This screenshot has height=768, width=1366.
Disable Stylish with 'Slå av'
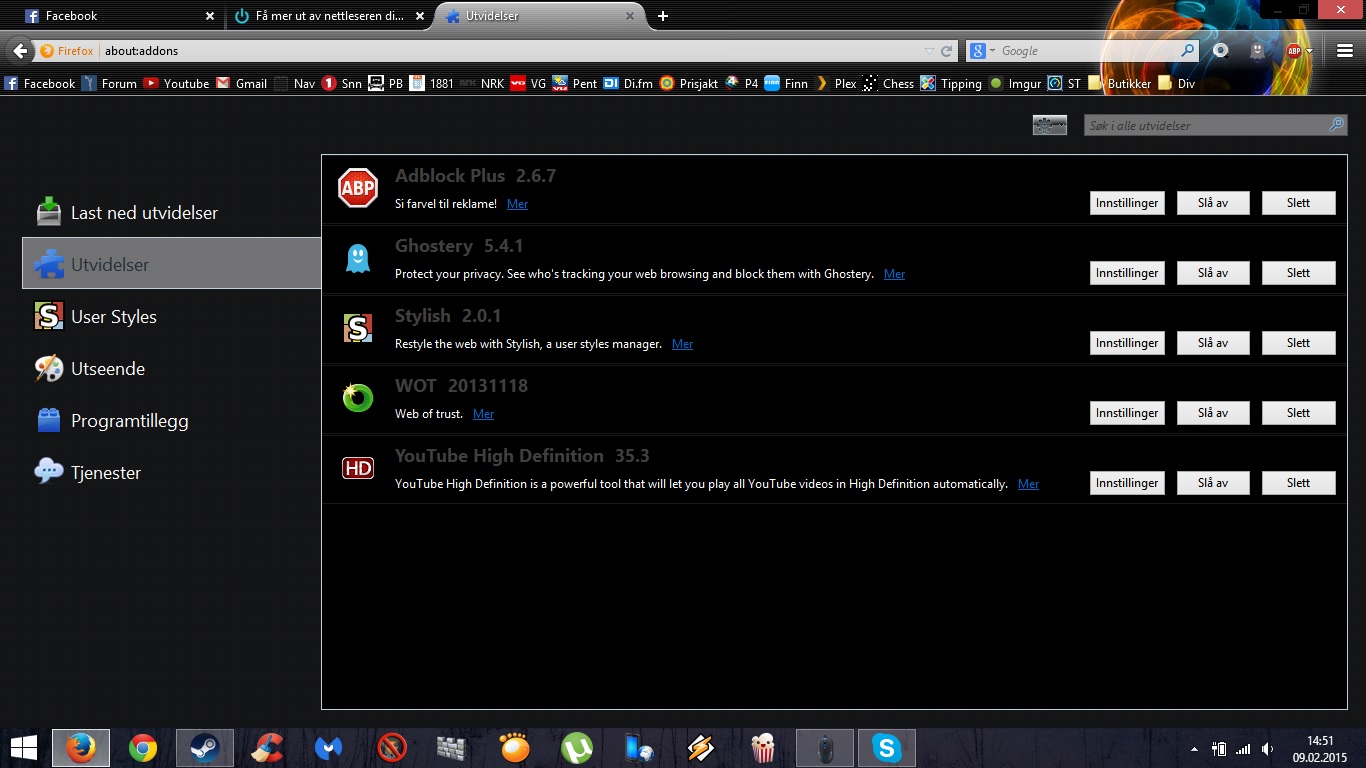(x=1212, y=343)
